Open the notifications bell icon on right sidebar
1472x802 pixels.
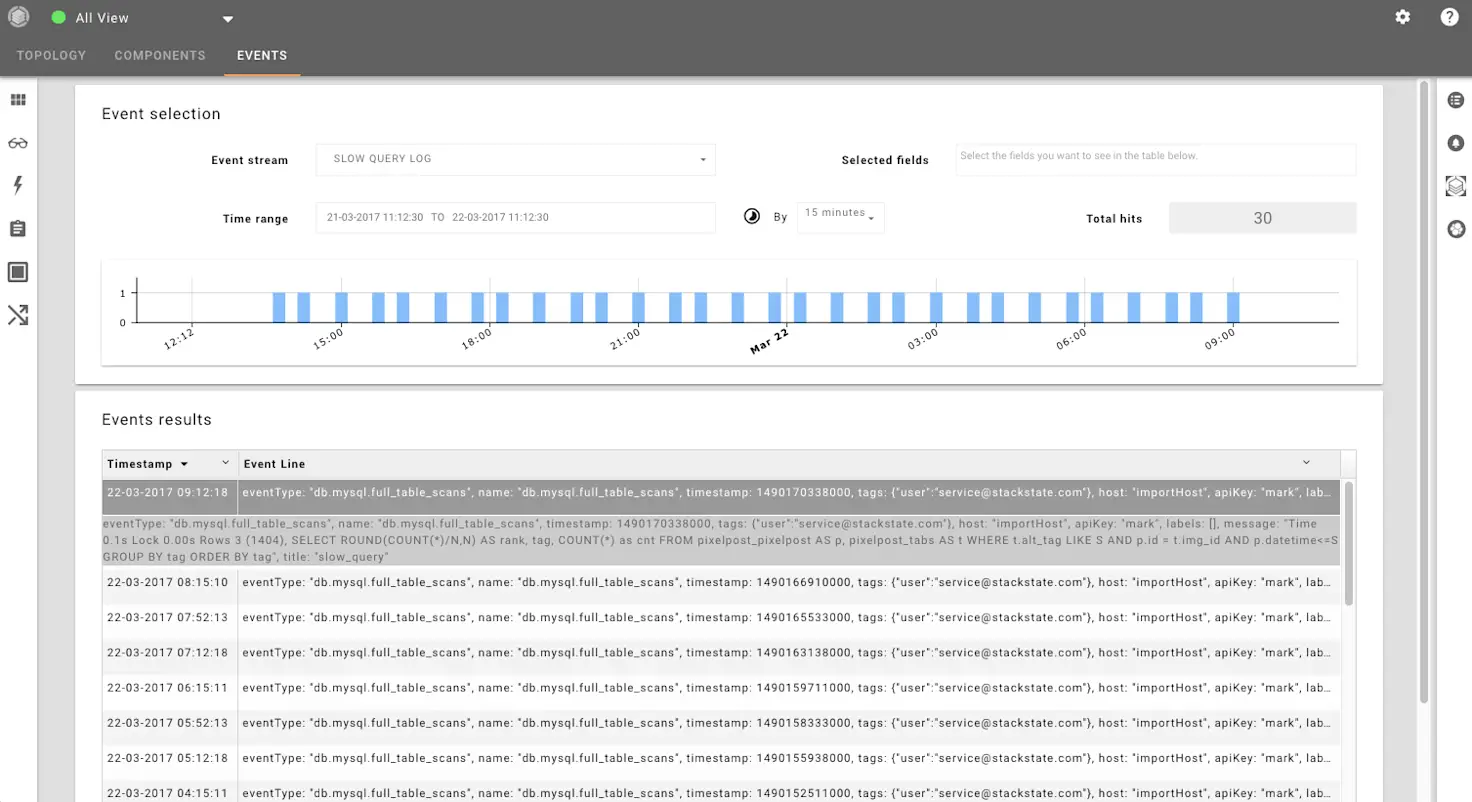coord(1456,143)
